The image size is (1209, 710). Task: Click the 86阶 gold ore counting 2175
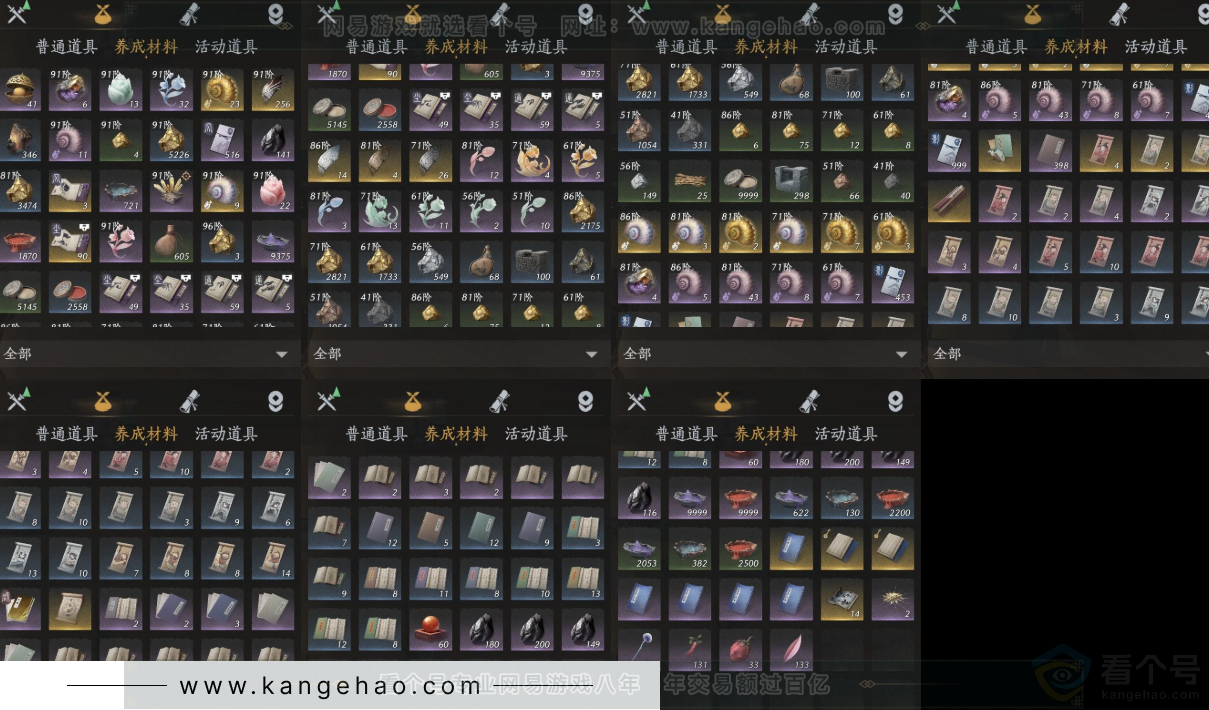[x=583, y=211]
